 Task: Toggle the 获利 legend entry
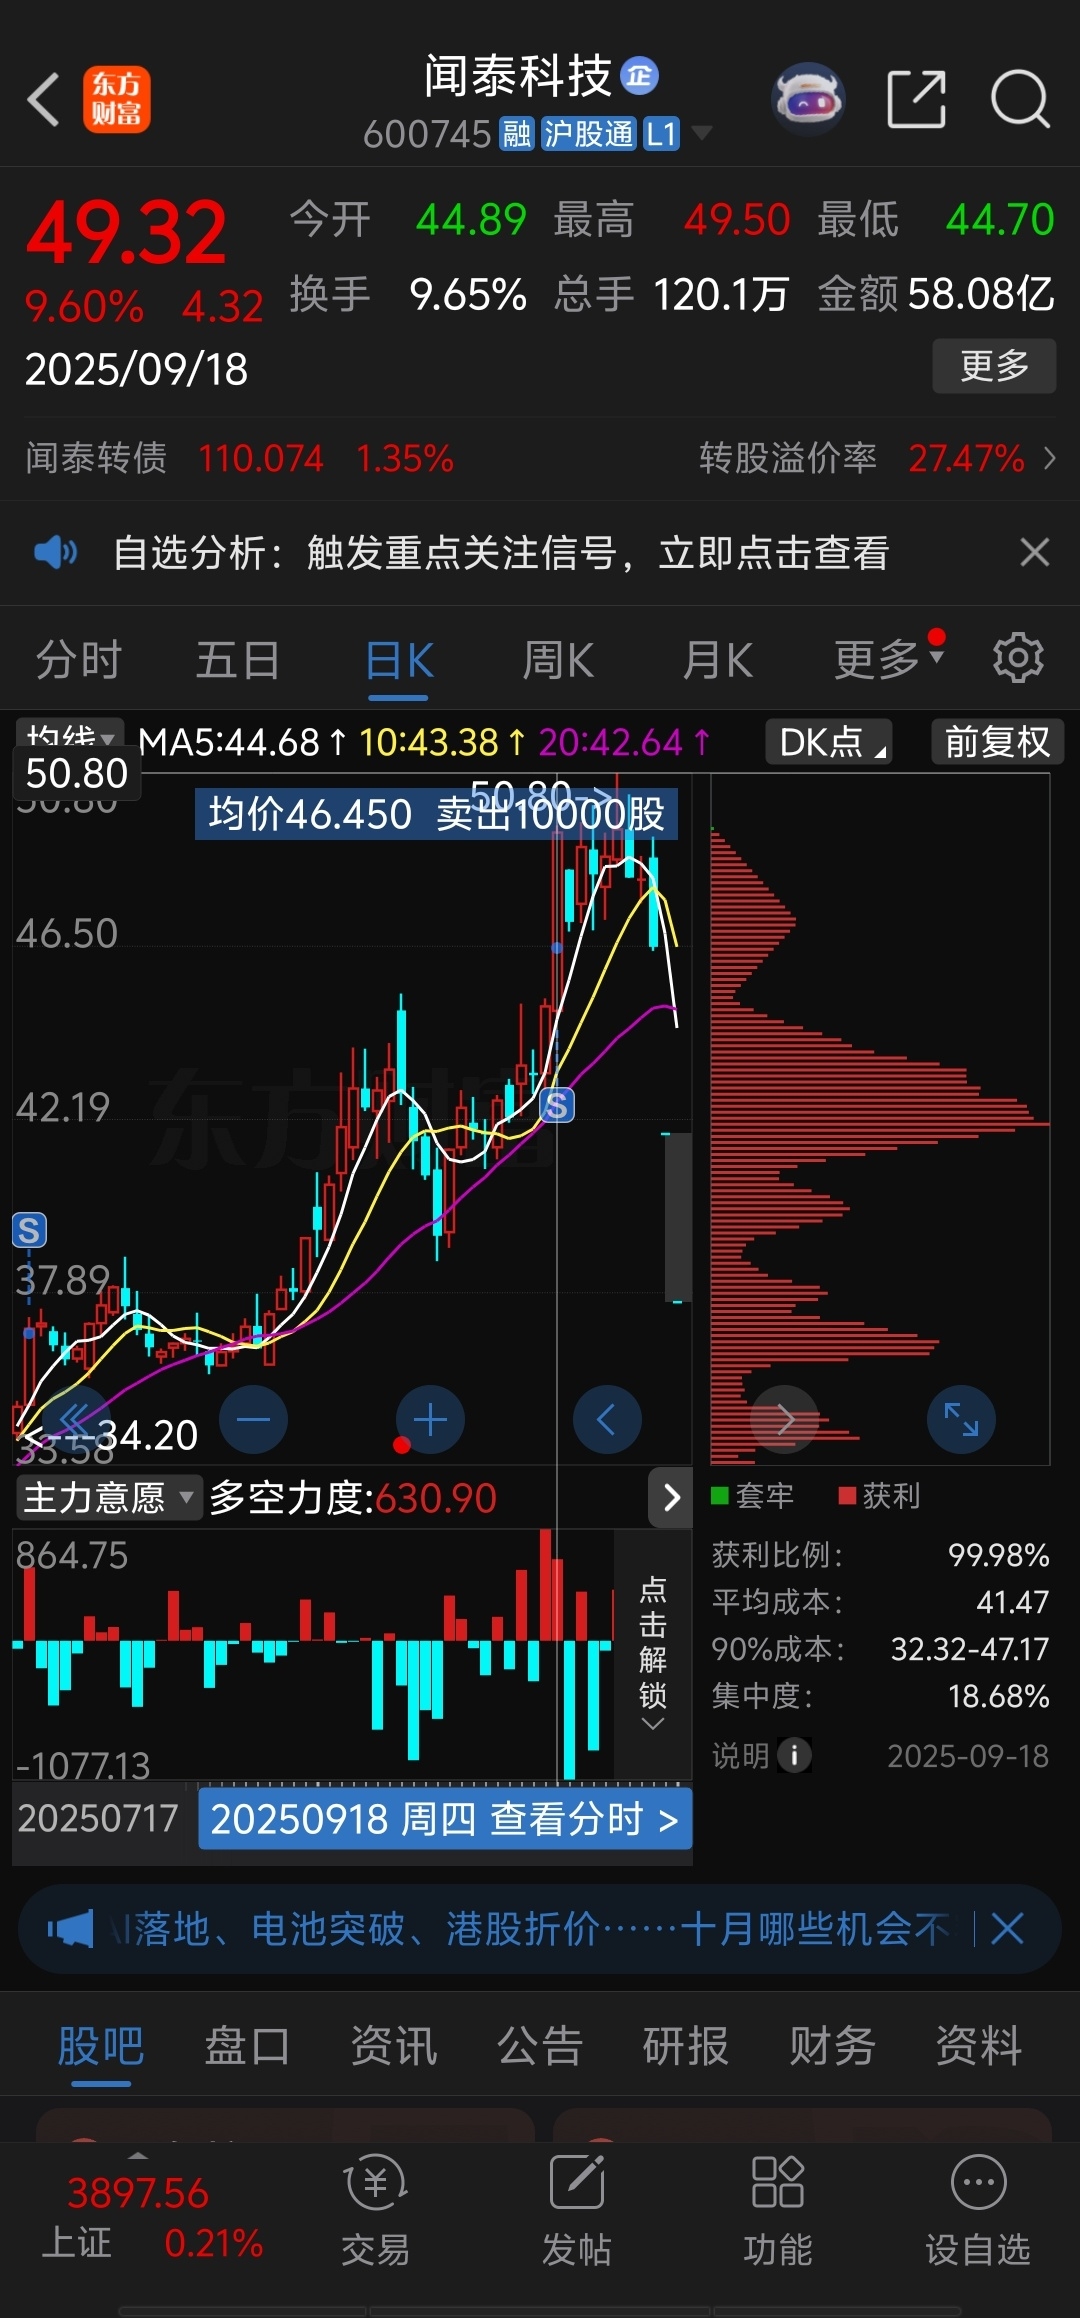(880, 1496)
